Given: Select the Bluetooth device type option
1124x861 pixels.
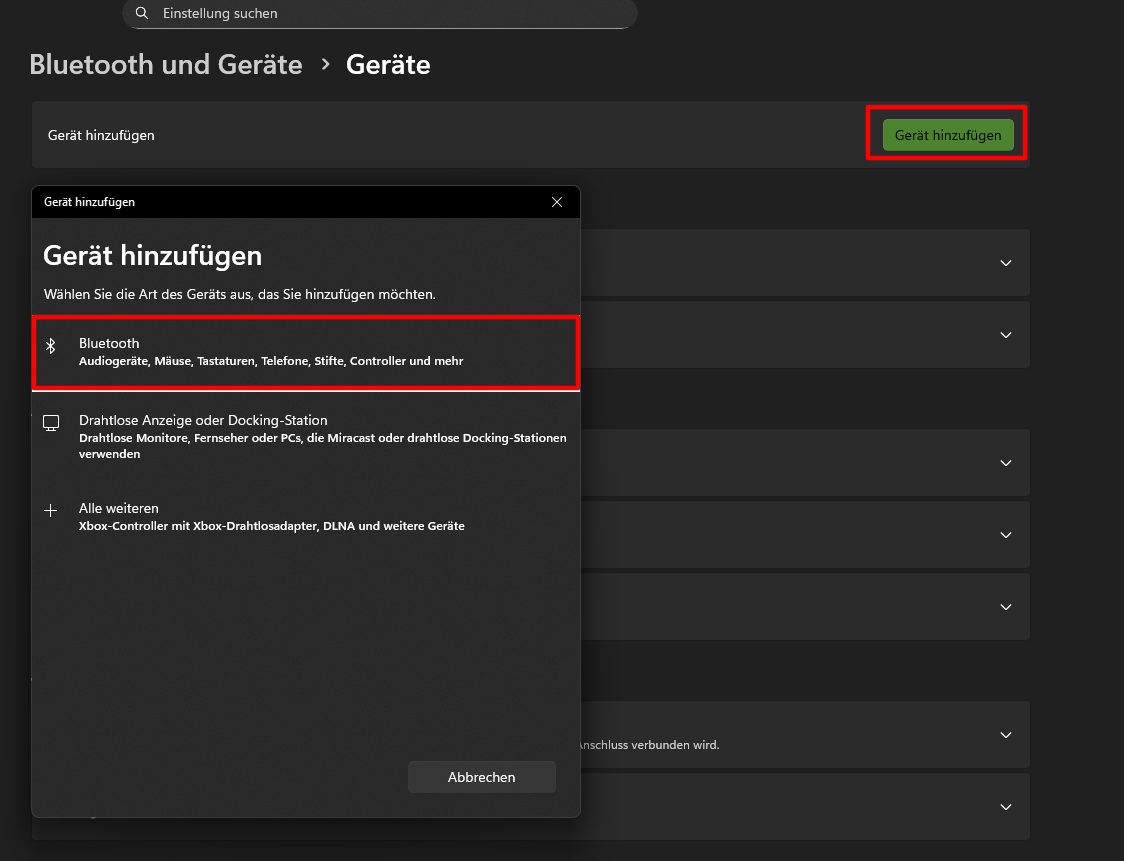Looking at the screenshot, I should click(306, 352).
